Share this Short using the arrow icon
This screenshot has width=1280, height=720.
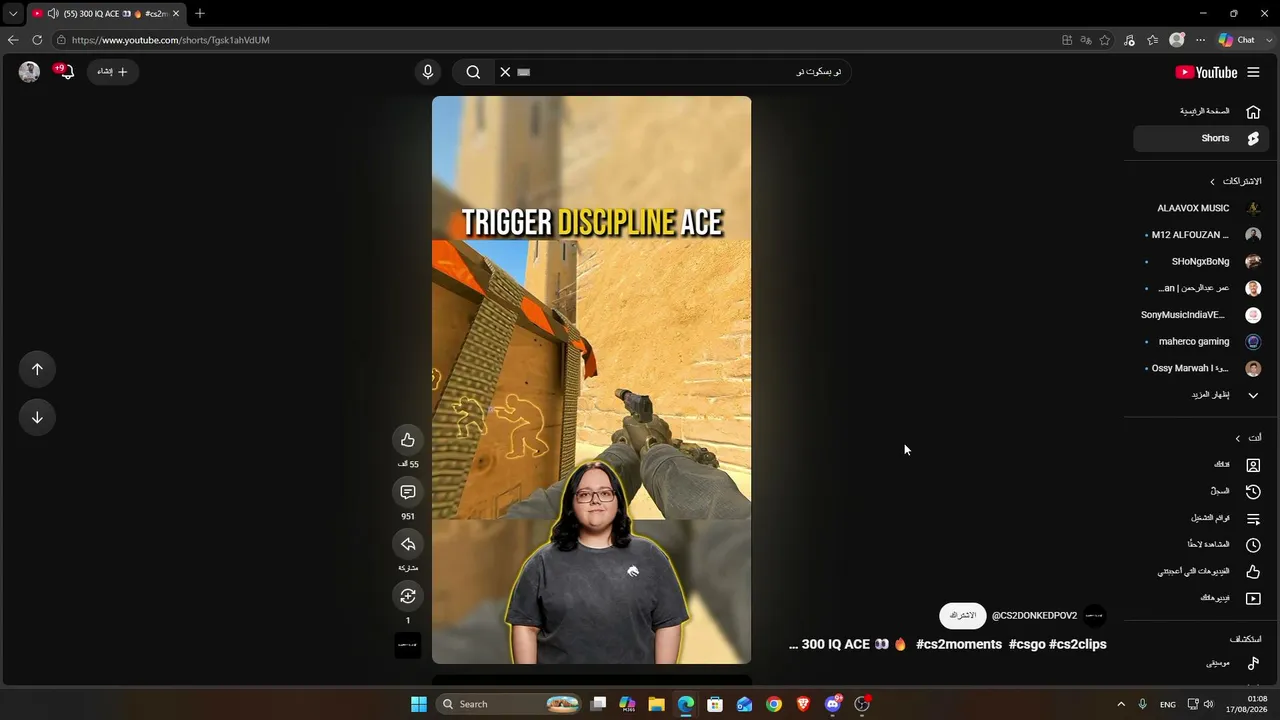pos(408,544)
